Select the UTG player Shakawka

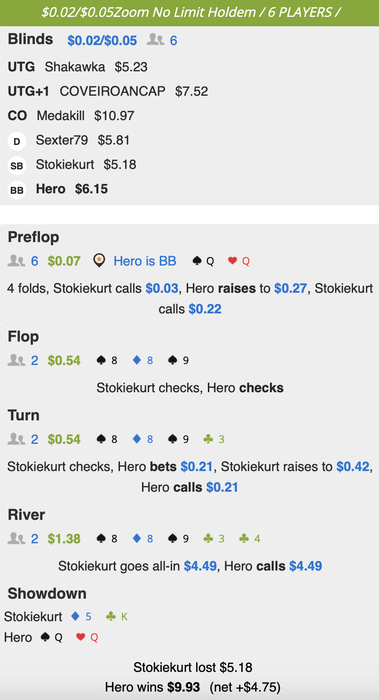tap(75, 67)
